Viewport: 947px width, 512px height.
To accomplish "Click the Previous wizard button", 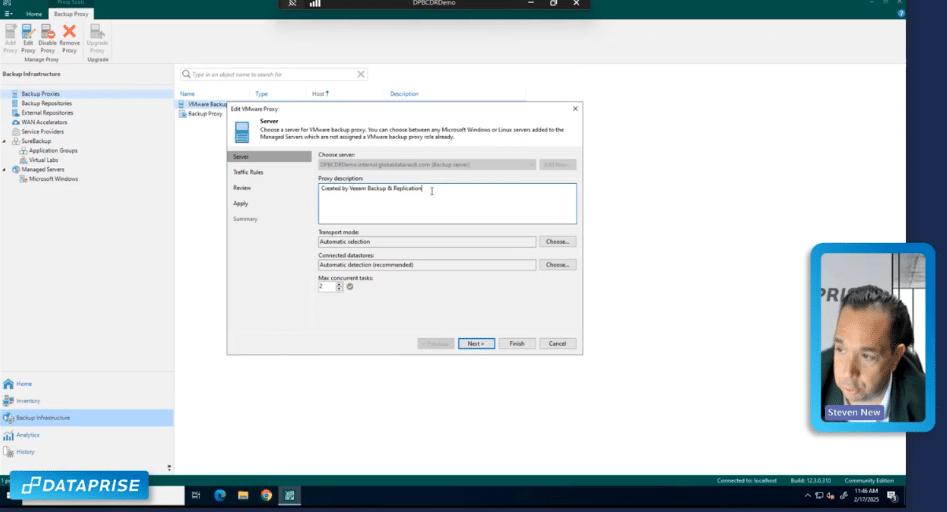I will [435, 344].
